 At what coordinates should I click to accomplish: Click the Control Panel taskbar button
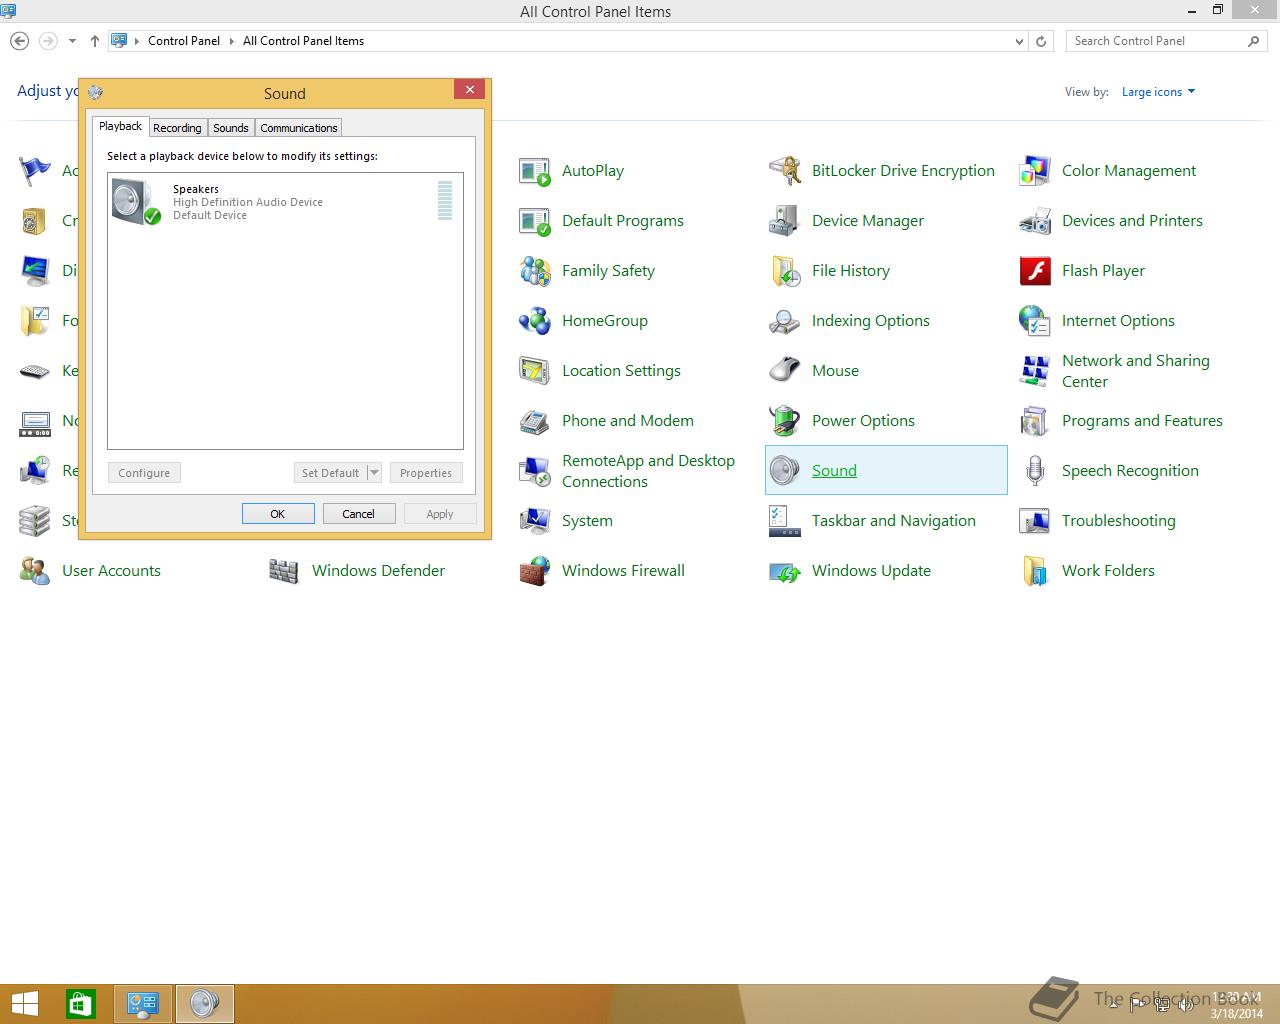(x=143, y=1004)
